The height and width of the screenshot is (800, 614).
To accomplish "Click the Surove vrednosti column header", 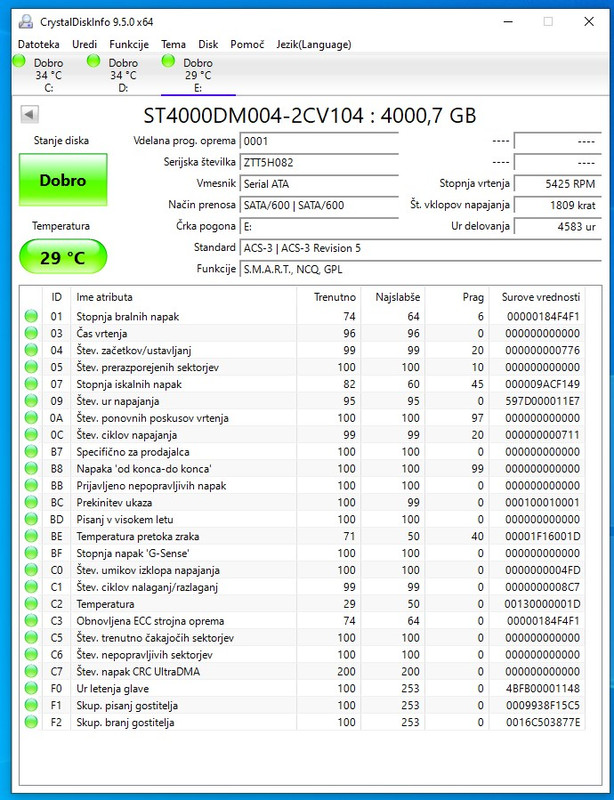I will 537,297.
